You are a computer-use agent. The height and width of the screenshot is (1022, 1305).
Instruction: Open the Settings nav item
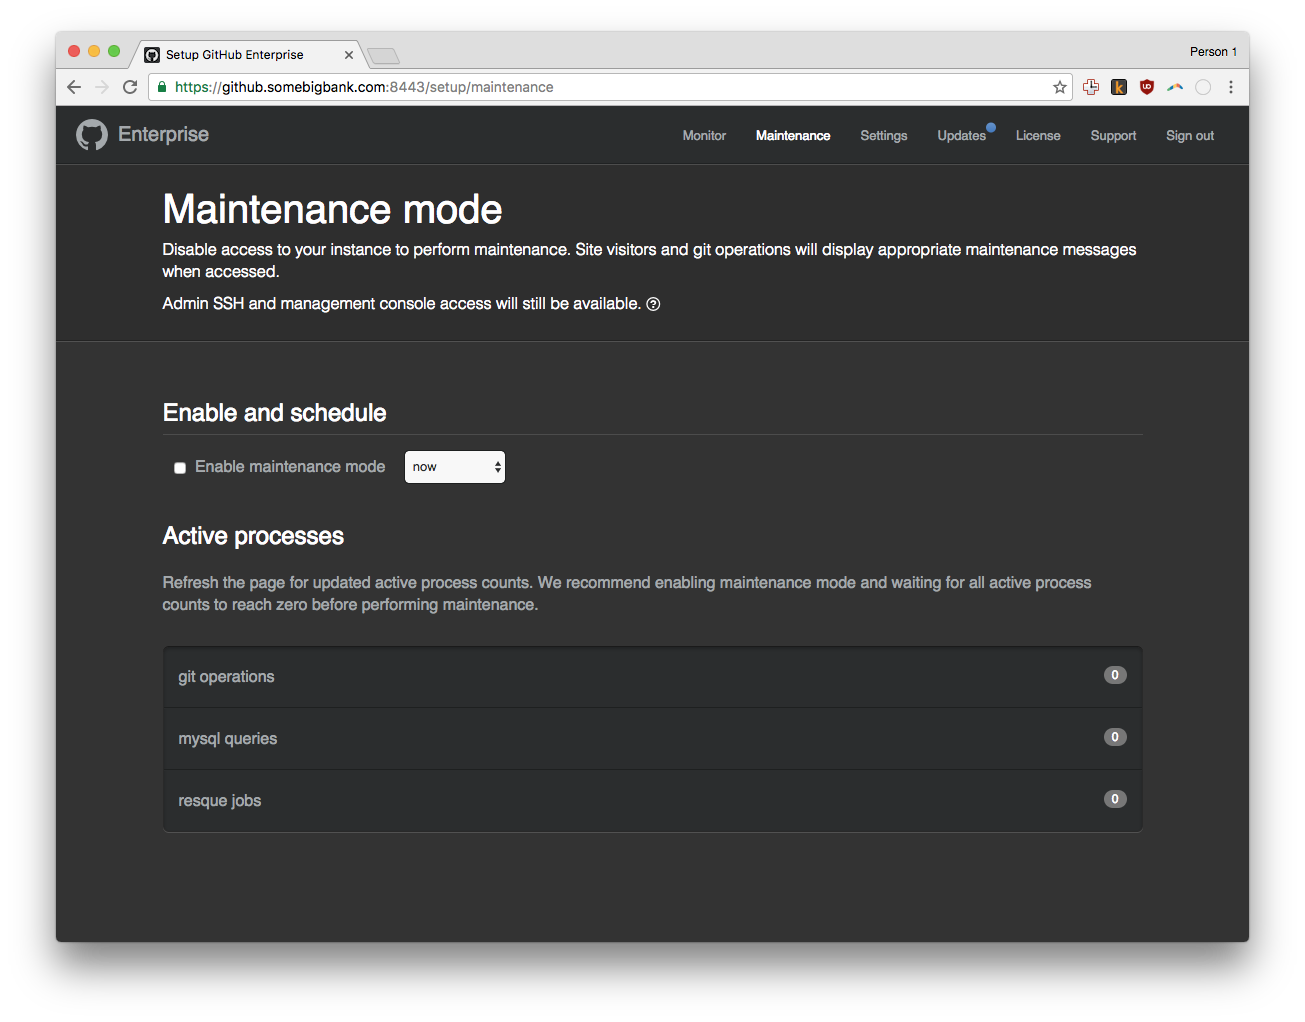[884, 135]
